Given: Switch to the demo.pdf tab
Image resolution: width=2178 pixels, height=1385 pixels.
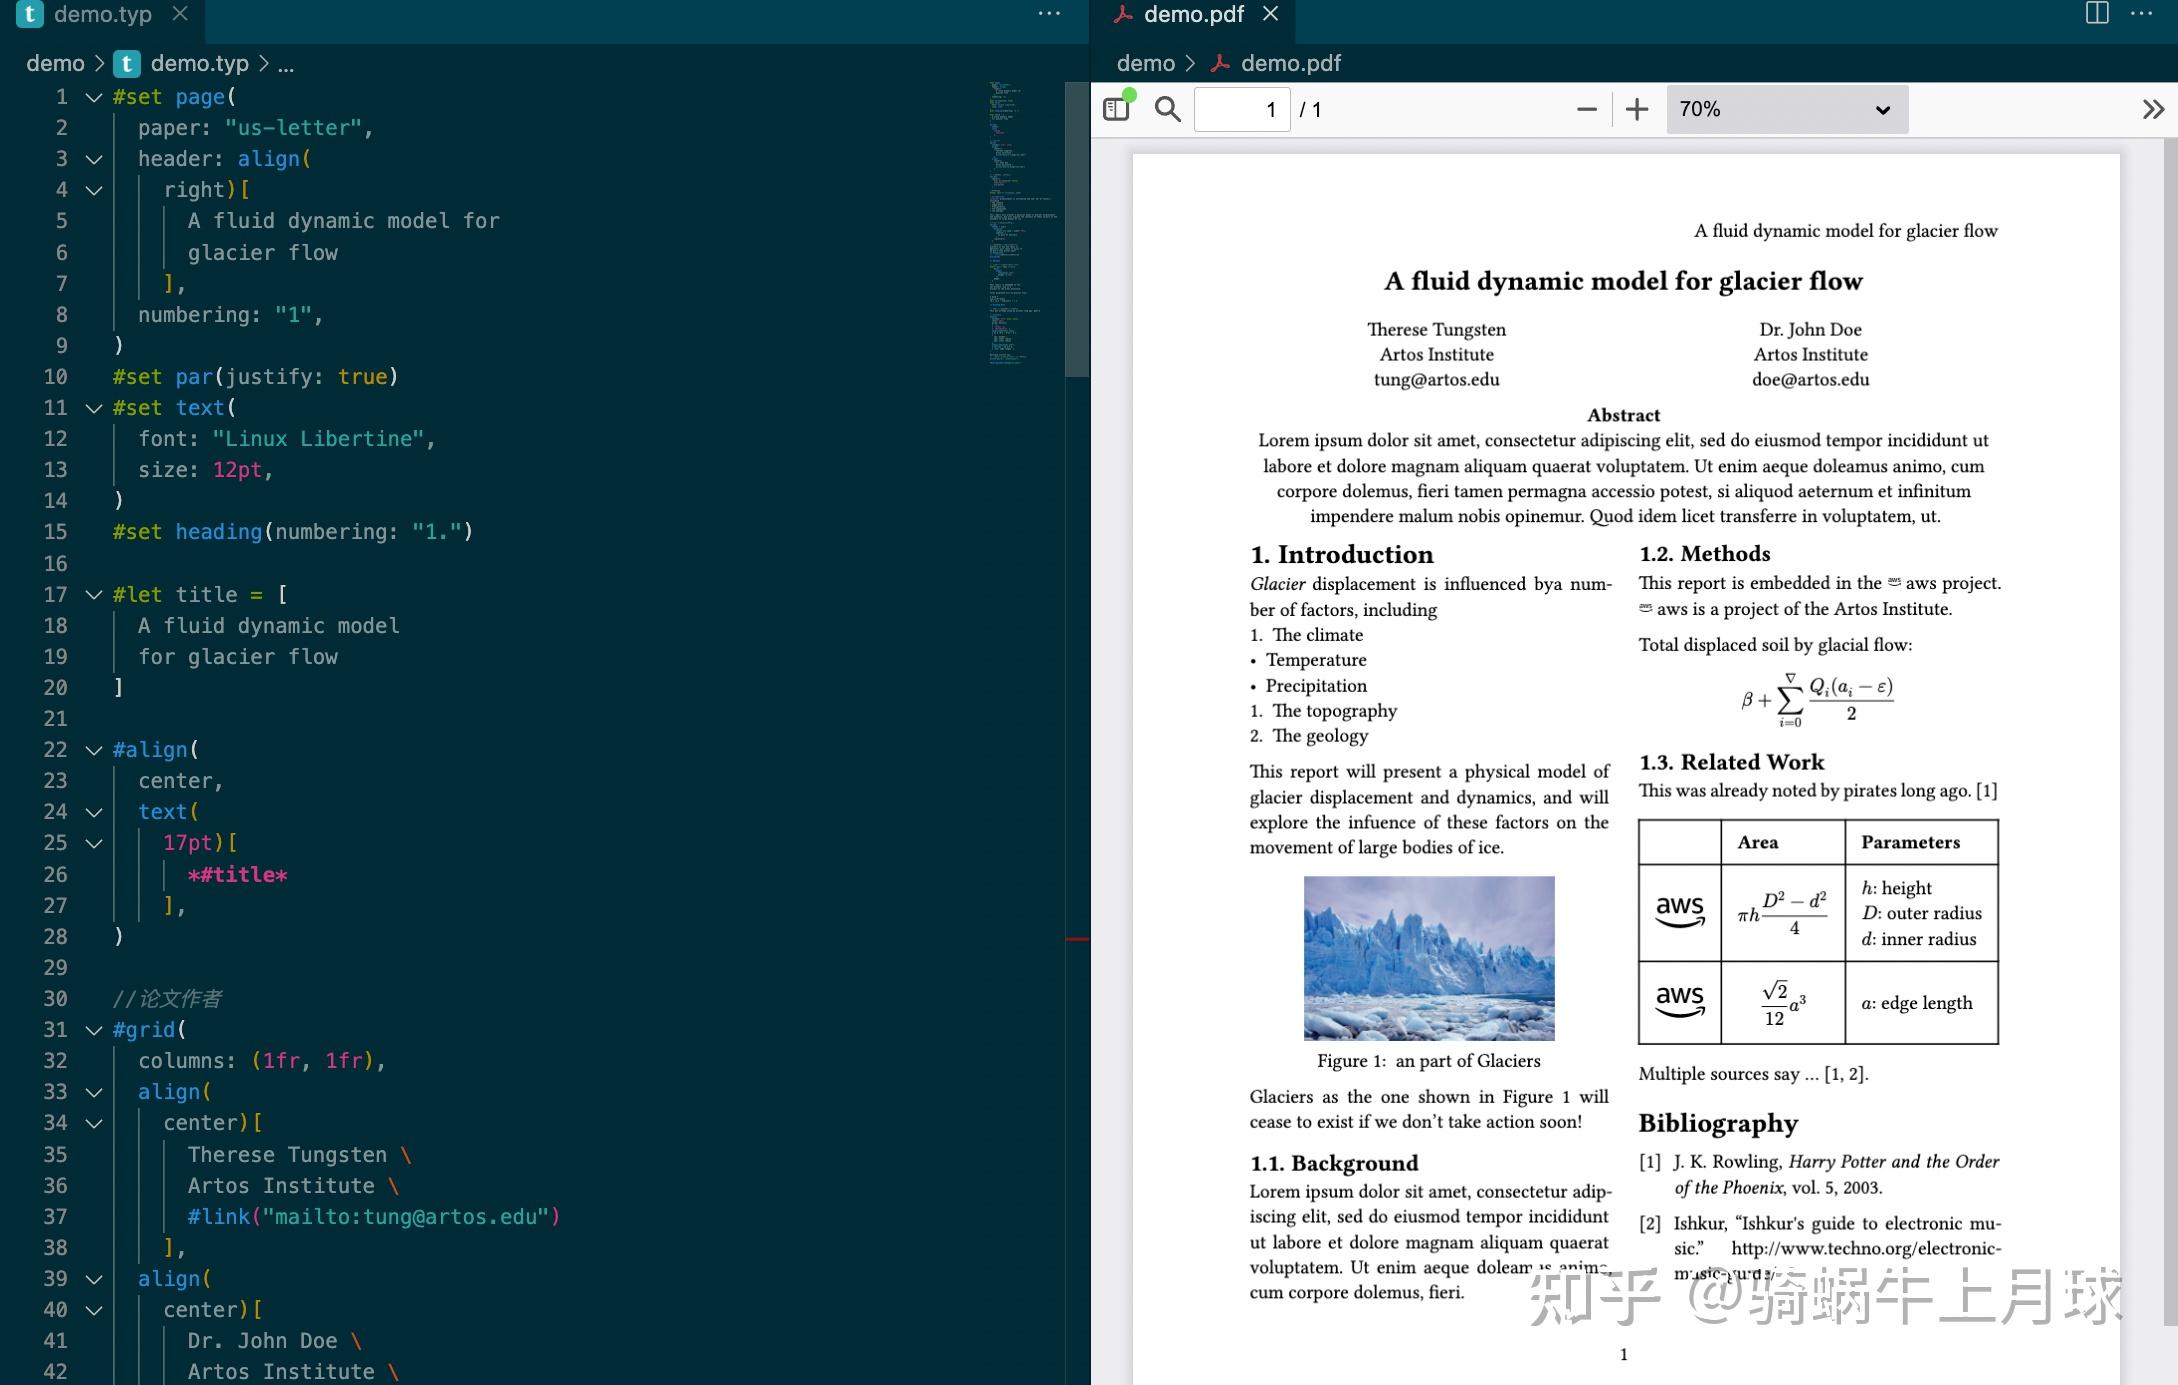Looking at the screenshot, I should pyautogui.click(x=1192, y=14).
